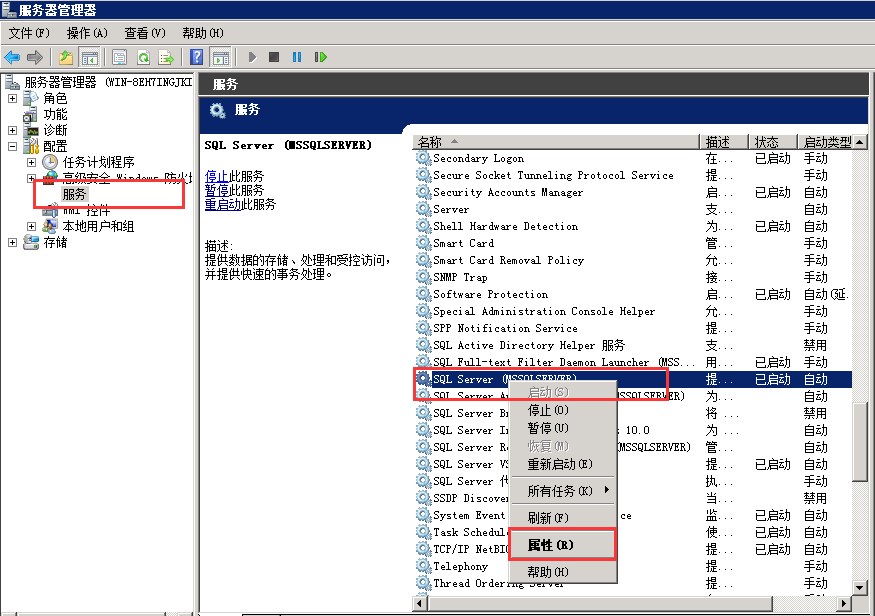Select the Security Accounts Manager service
This screenshot has height=616, width=875.
click(x=633, y=192)
